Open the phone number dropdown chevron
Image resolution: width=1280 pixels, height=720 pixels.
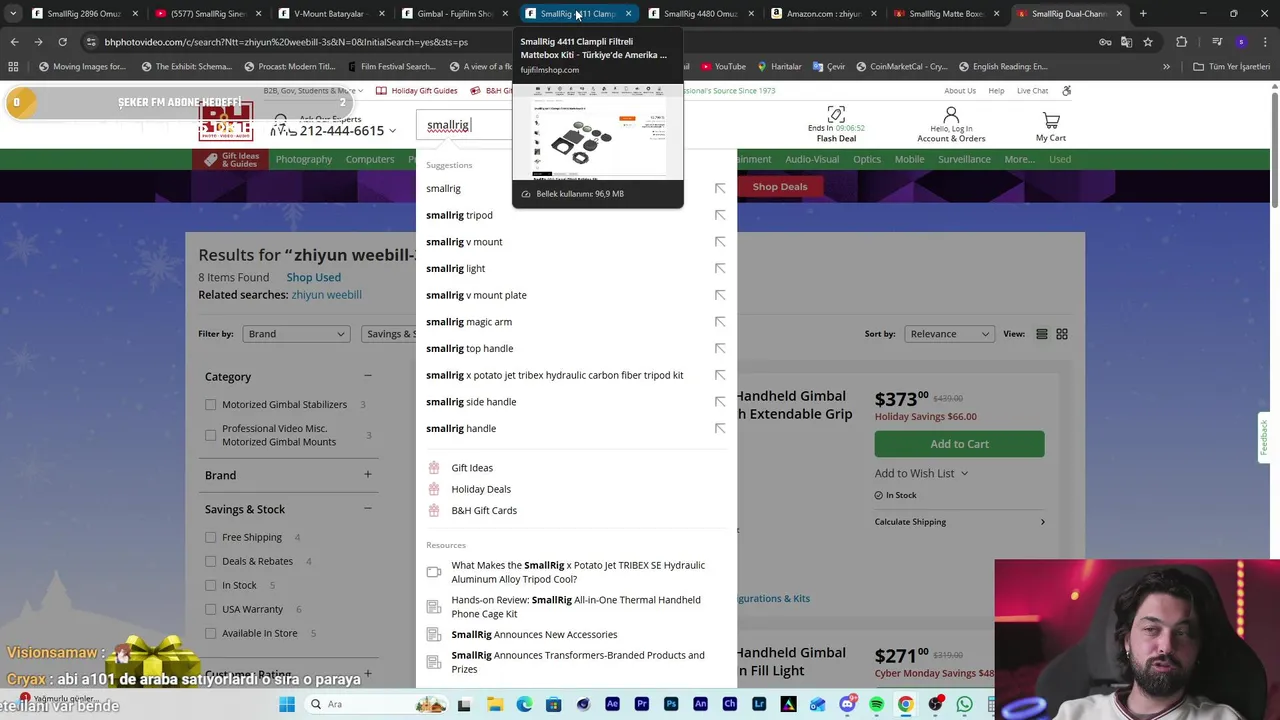pyautogui.click(x=392, y=131)
